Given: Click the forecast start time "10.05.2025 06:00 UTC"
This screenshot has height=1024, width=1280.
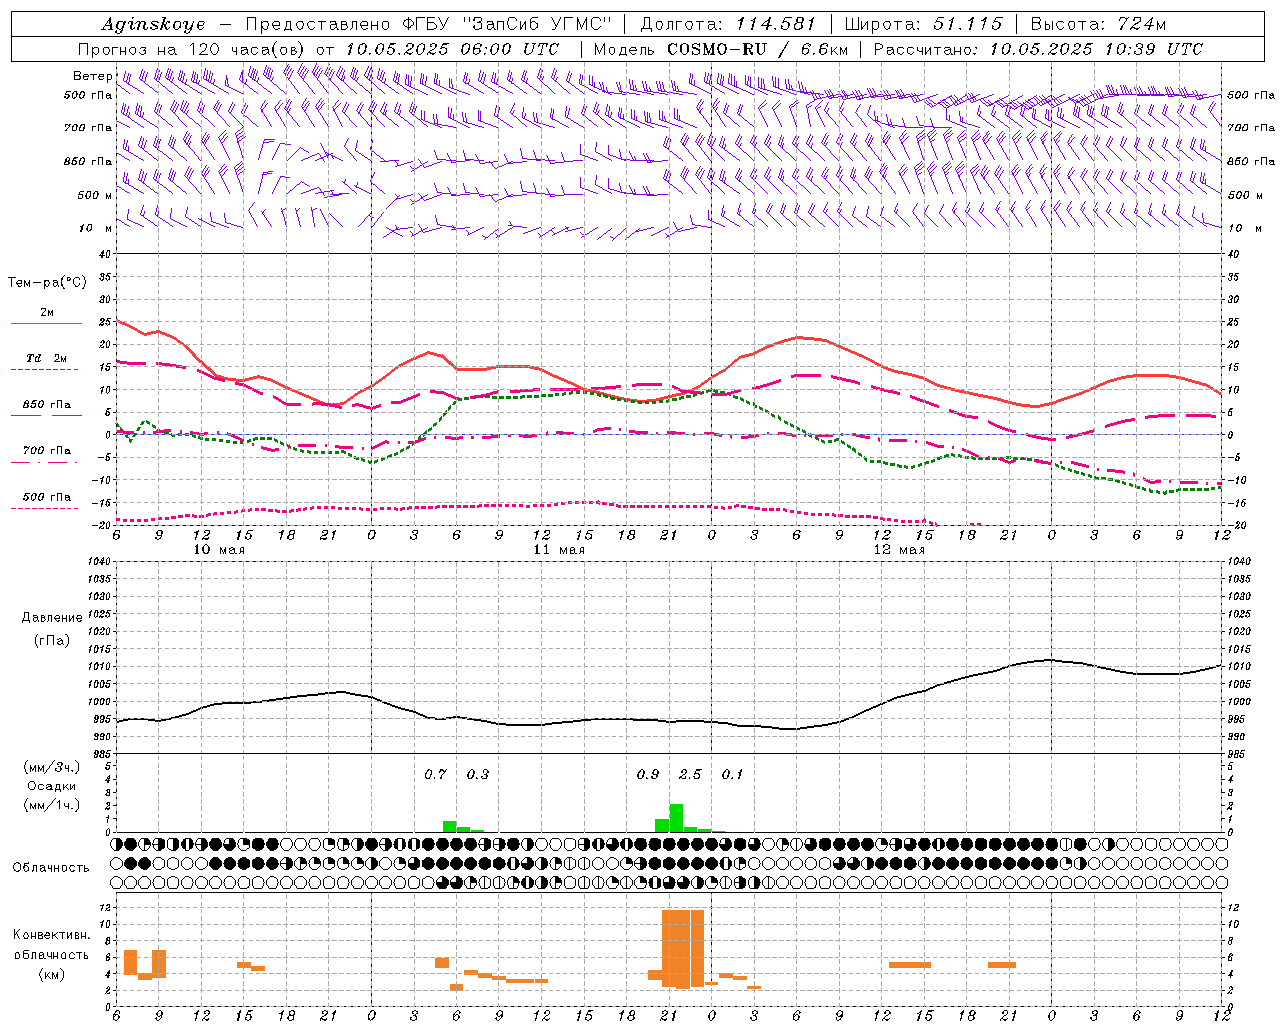Looking at the screenshot, I should click(x=452, y=49).
